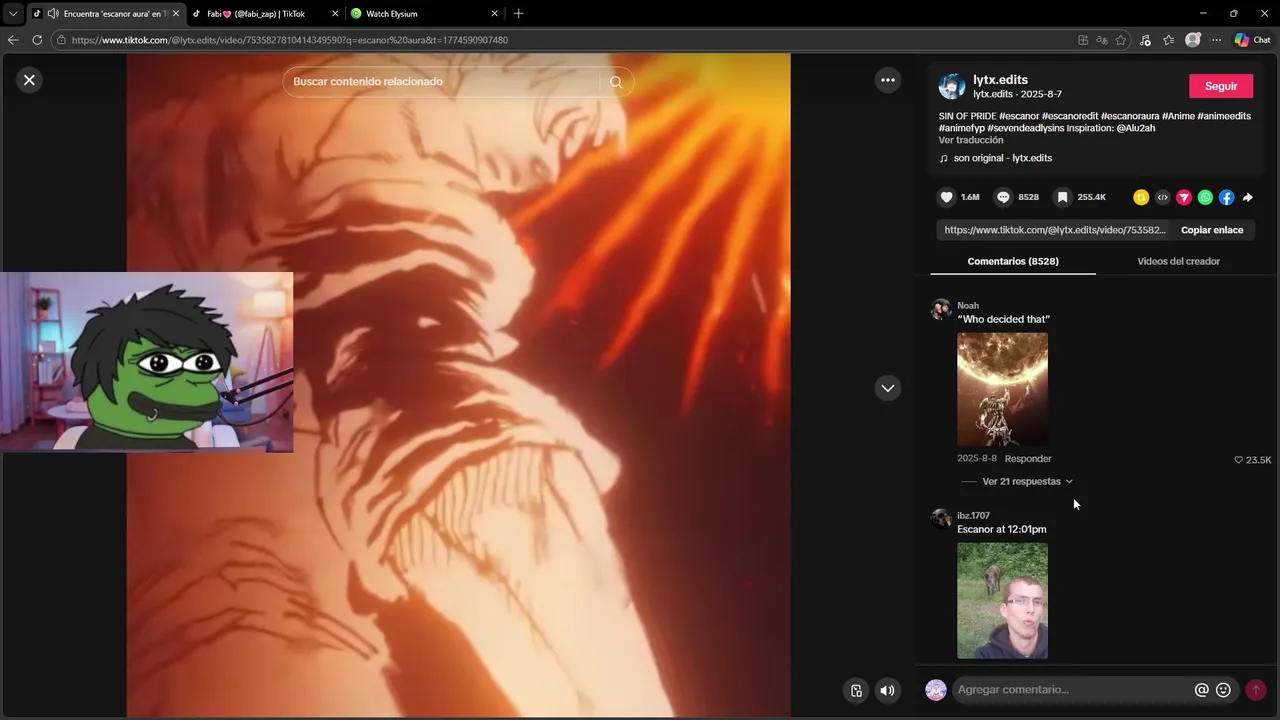1280x720 pixels.
Task: Click the Seguir follow button
Action: point(1220,86)
